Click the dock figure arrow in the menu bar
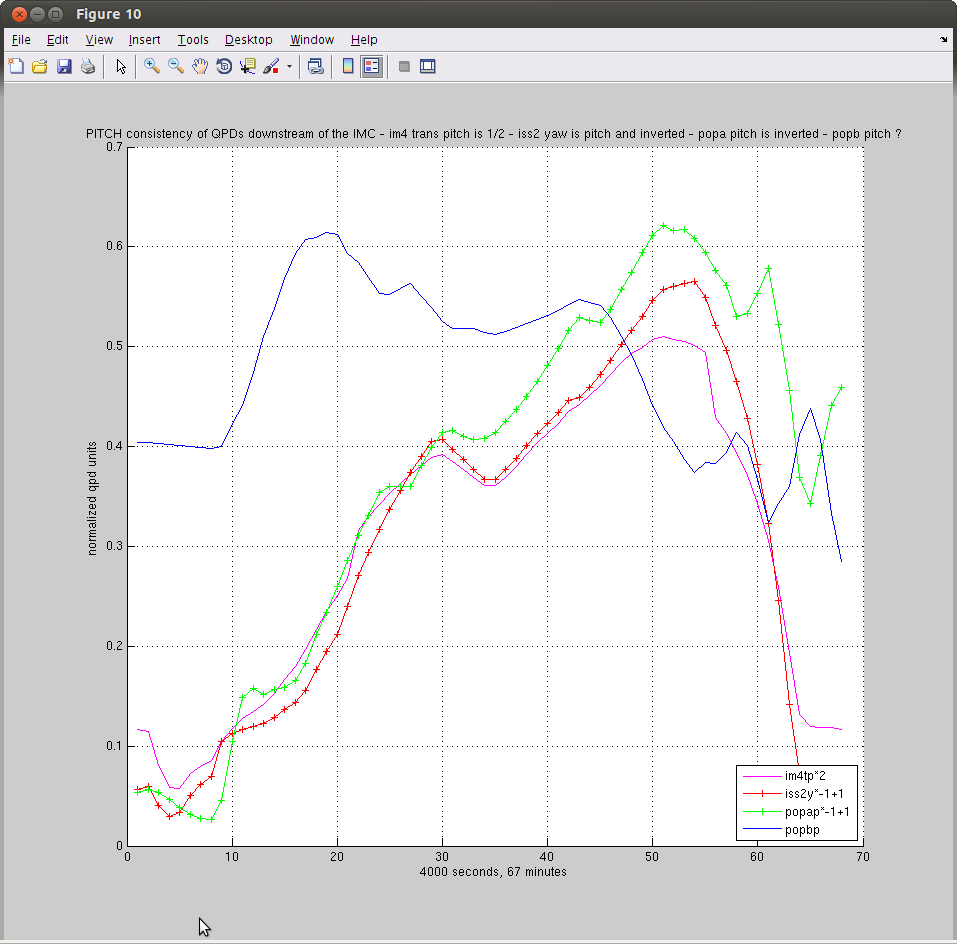Viewport: 957px width, 944px height. pos(944,40)
